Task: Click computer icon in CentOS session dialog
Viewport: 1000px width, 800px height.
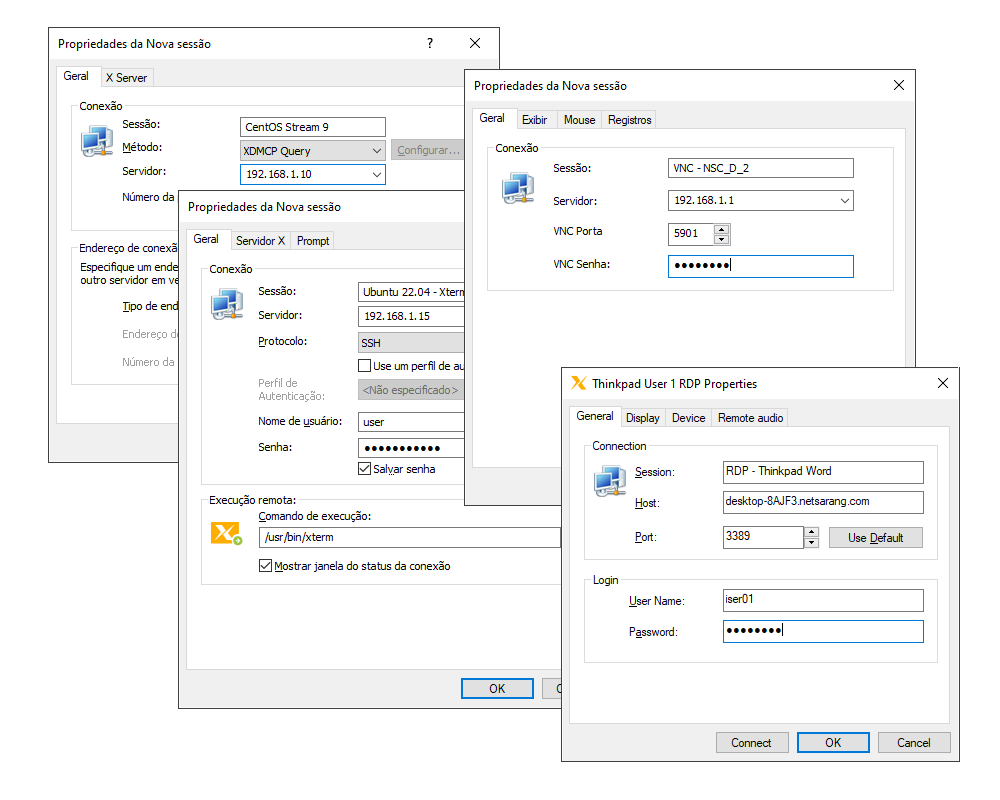Action: 97,141
